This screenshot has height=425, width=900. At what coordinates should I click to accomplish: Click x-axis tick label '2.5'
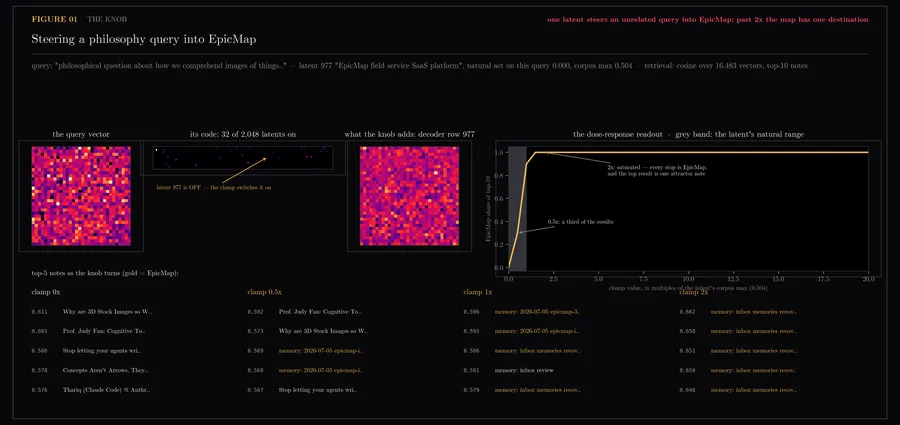(553, 279)
